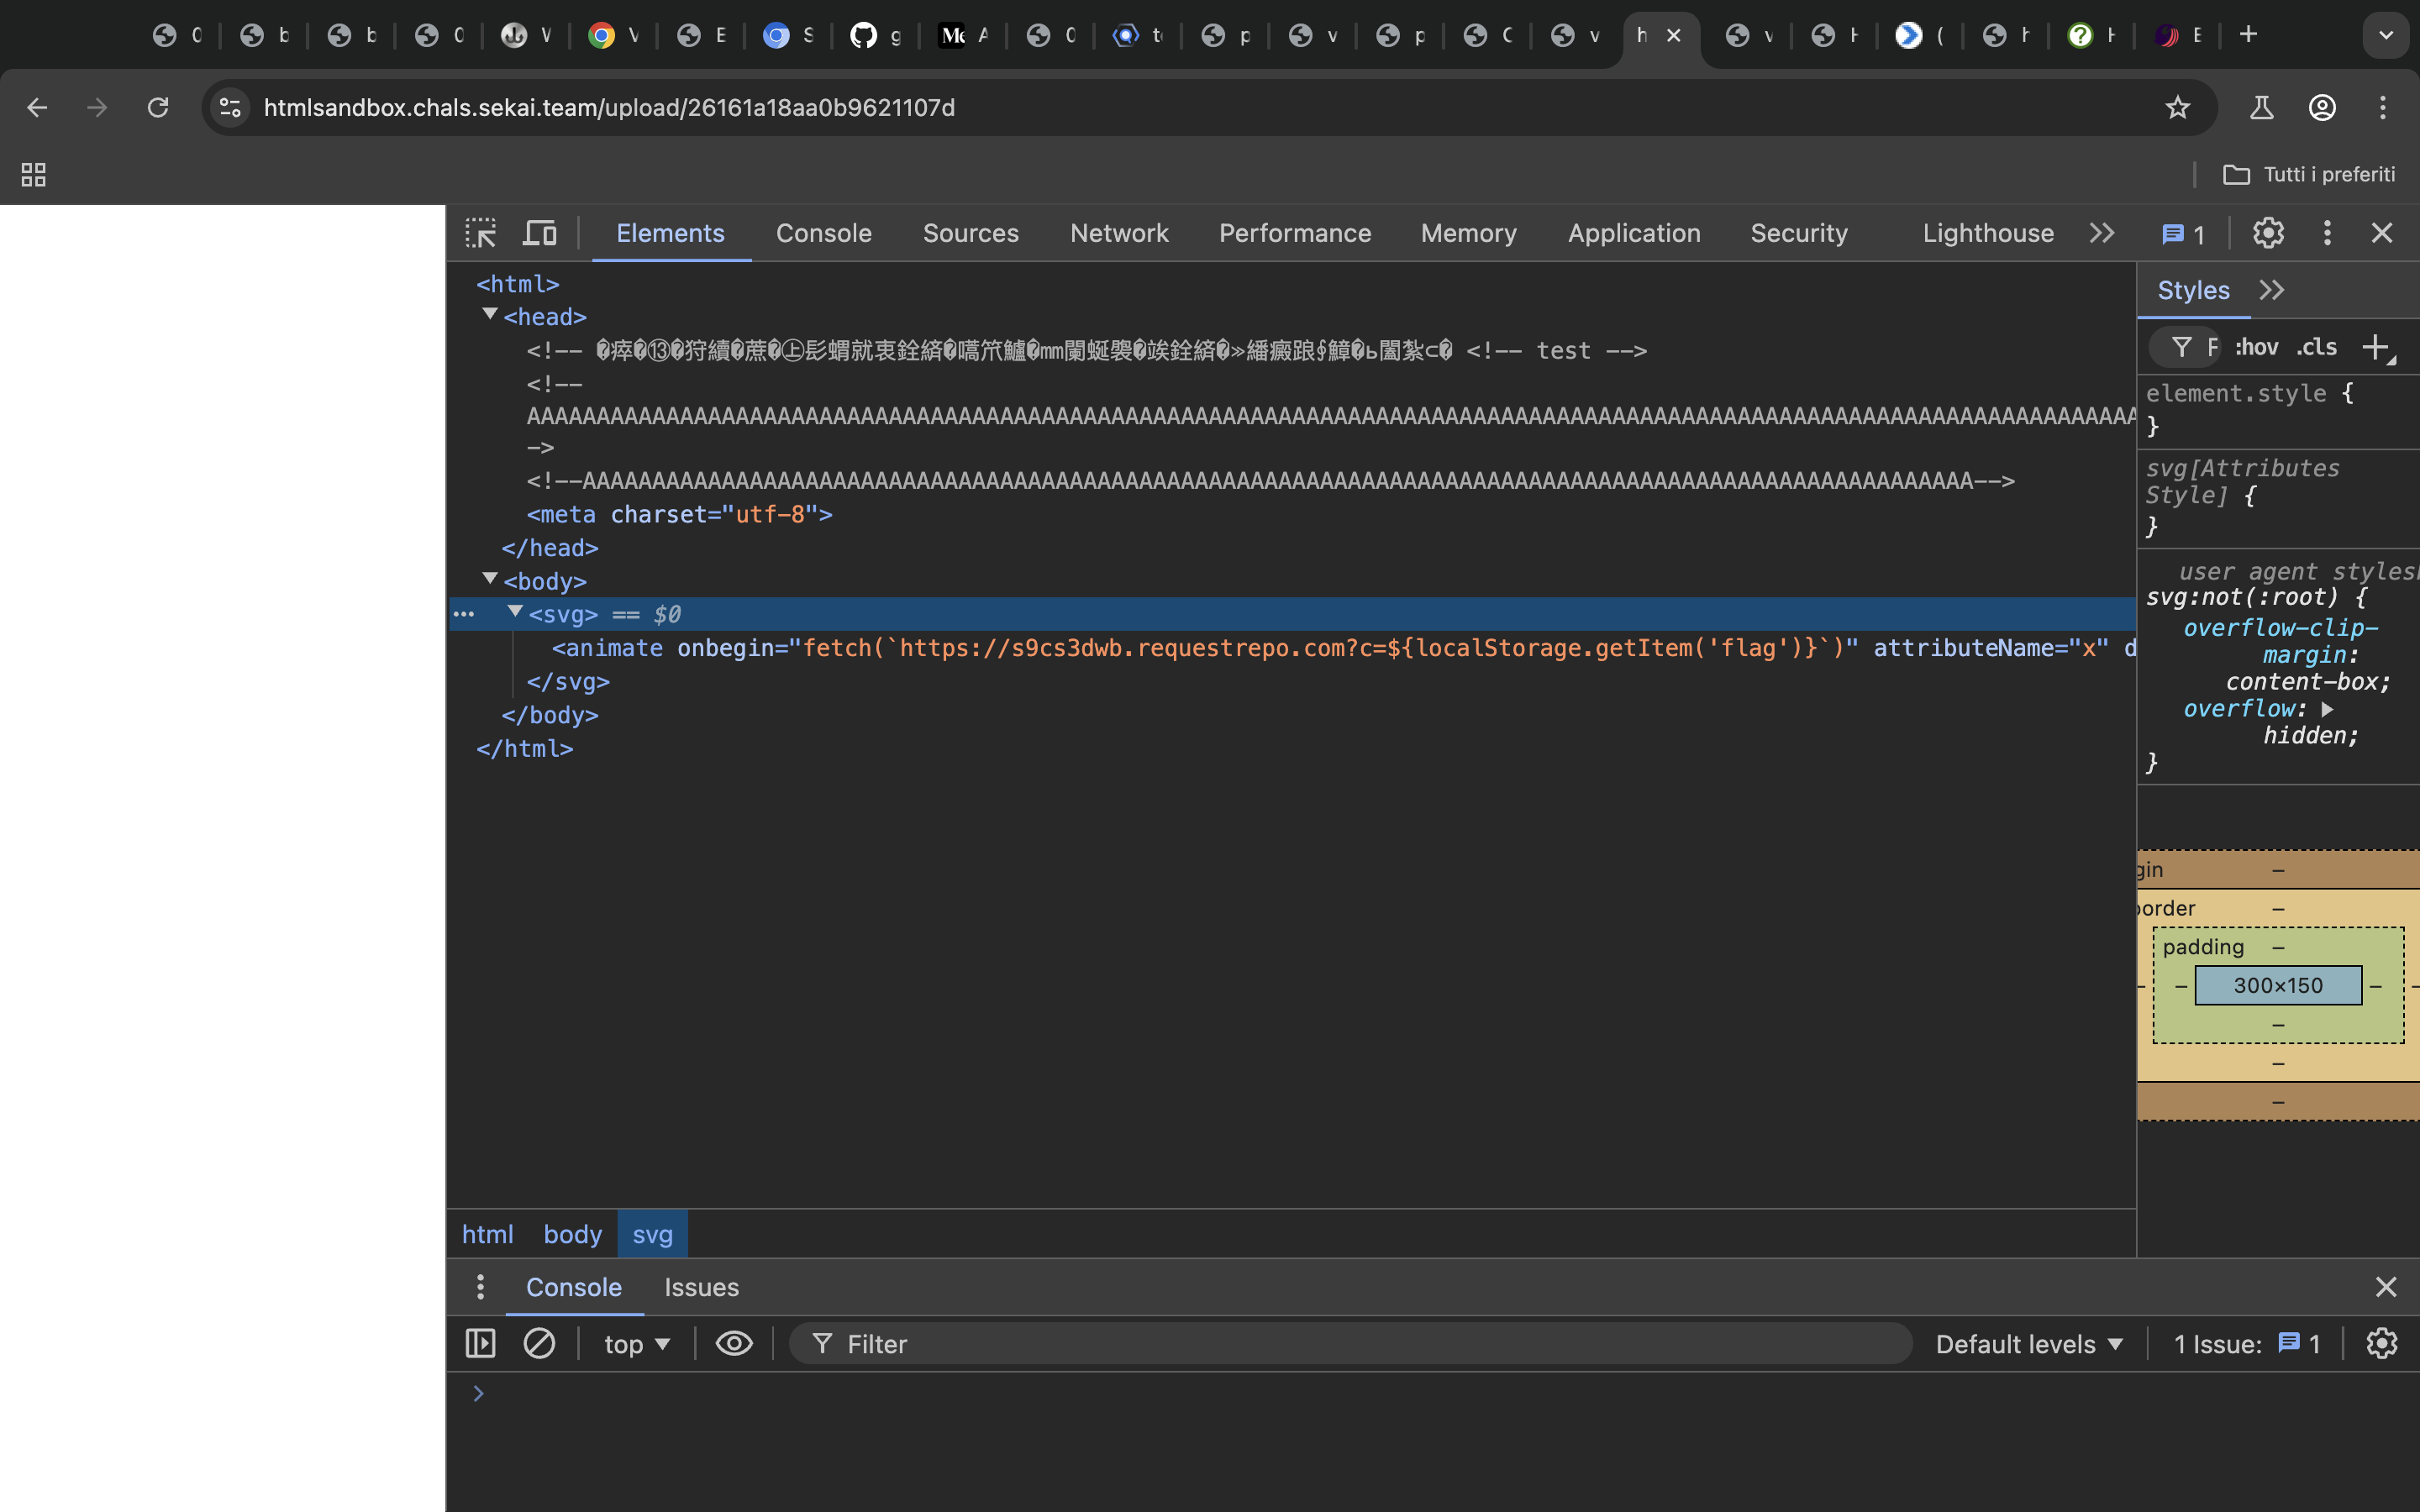Select the drawer Console tab
The image size is (2420, 1512).
[x=574, y=1287]
